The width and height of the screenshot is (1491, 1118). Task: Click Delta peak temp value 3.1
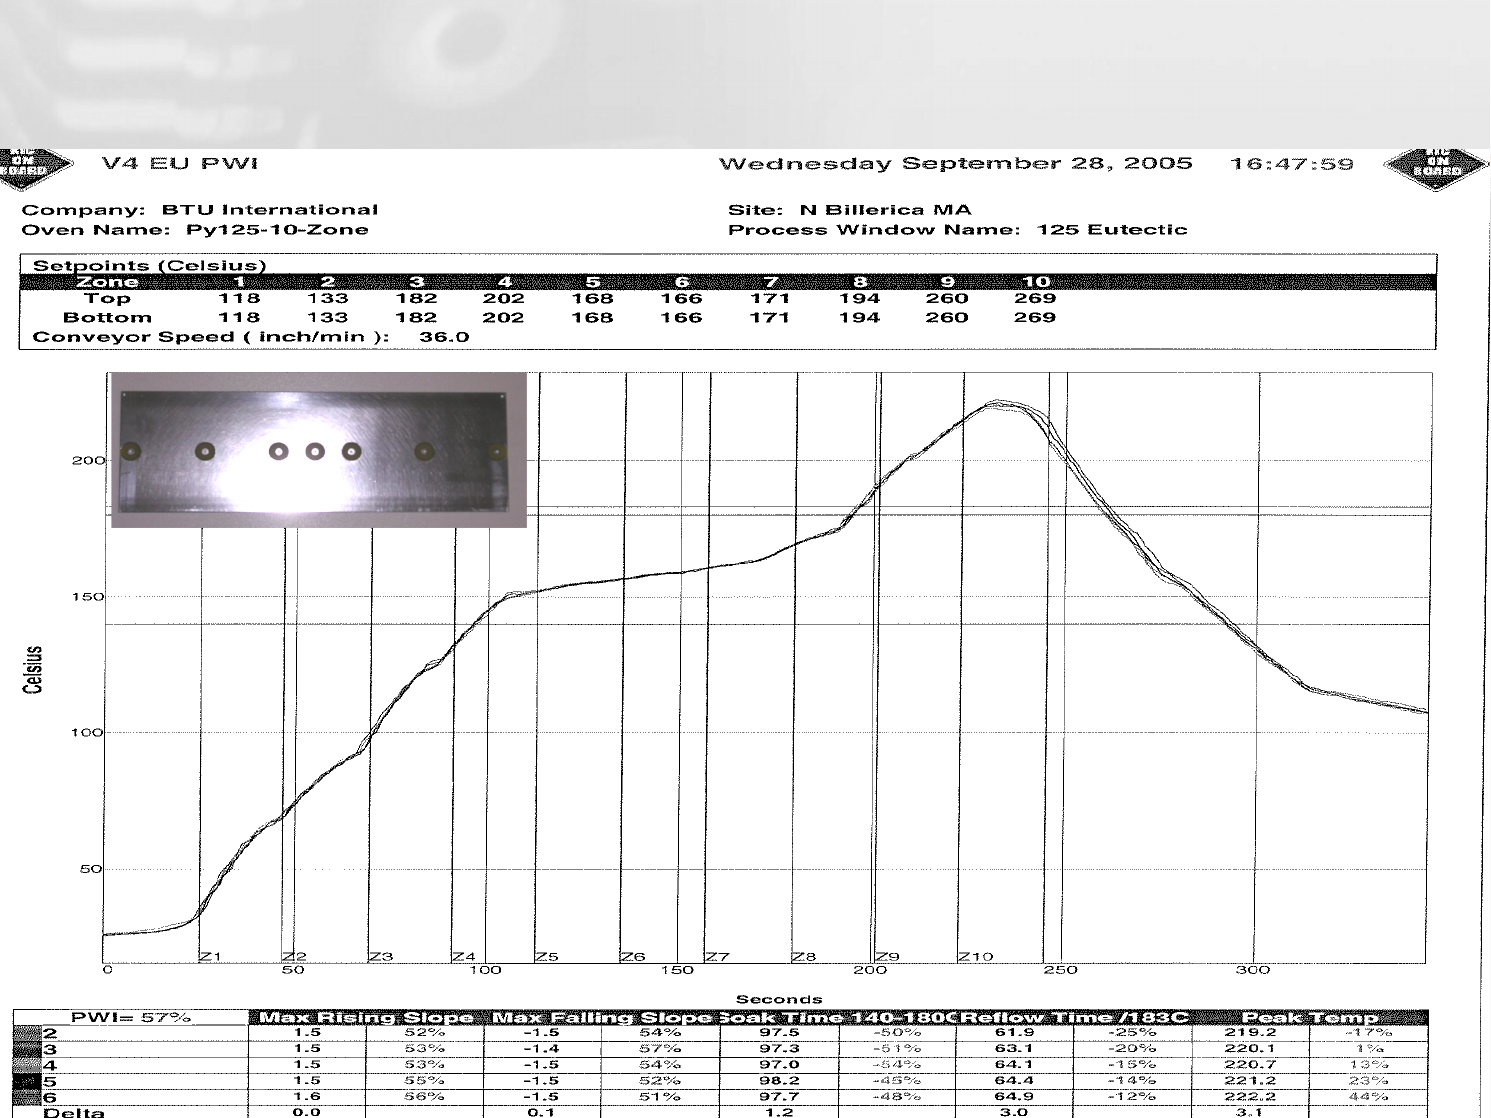[x=1249, y=1112]
